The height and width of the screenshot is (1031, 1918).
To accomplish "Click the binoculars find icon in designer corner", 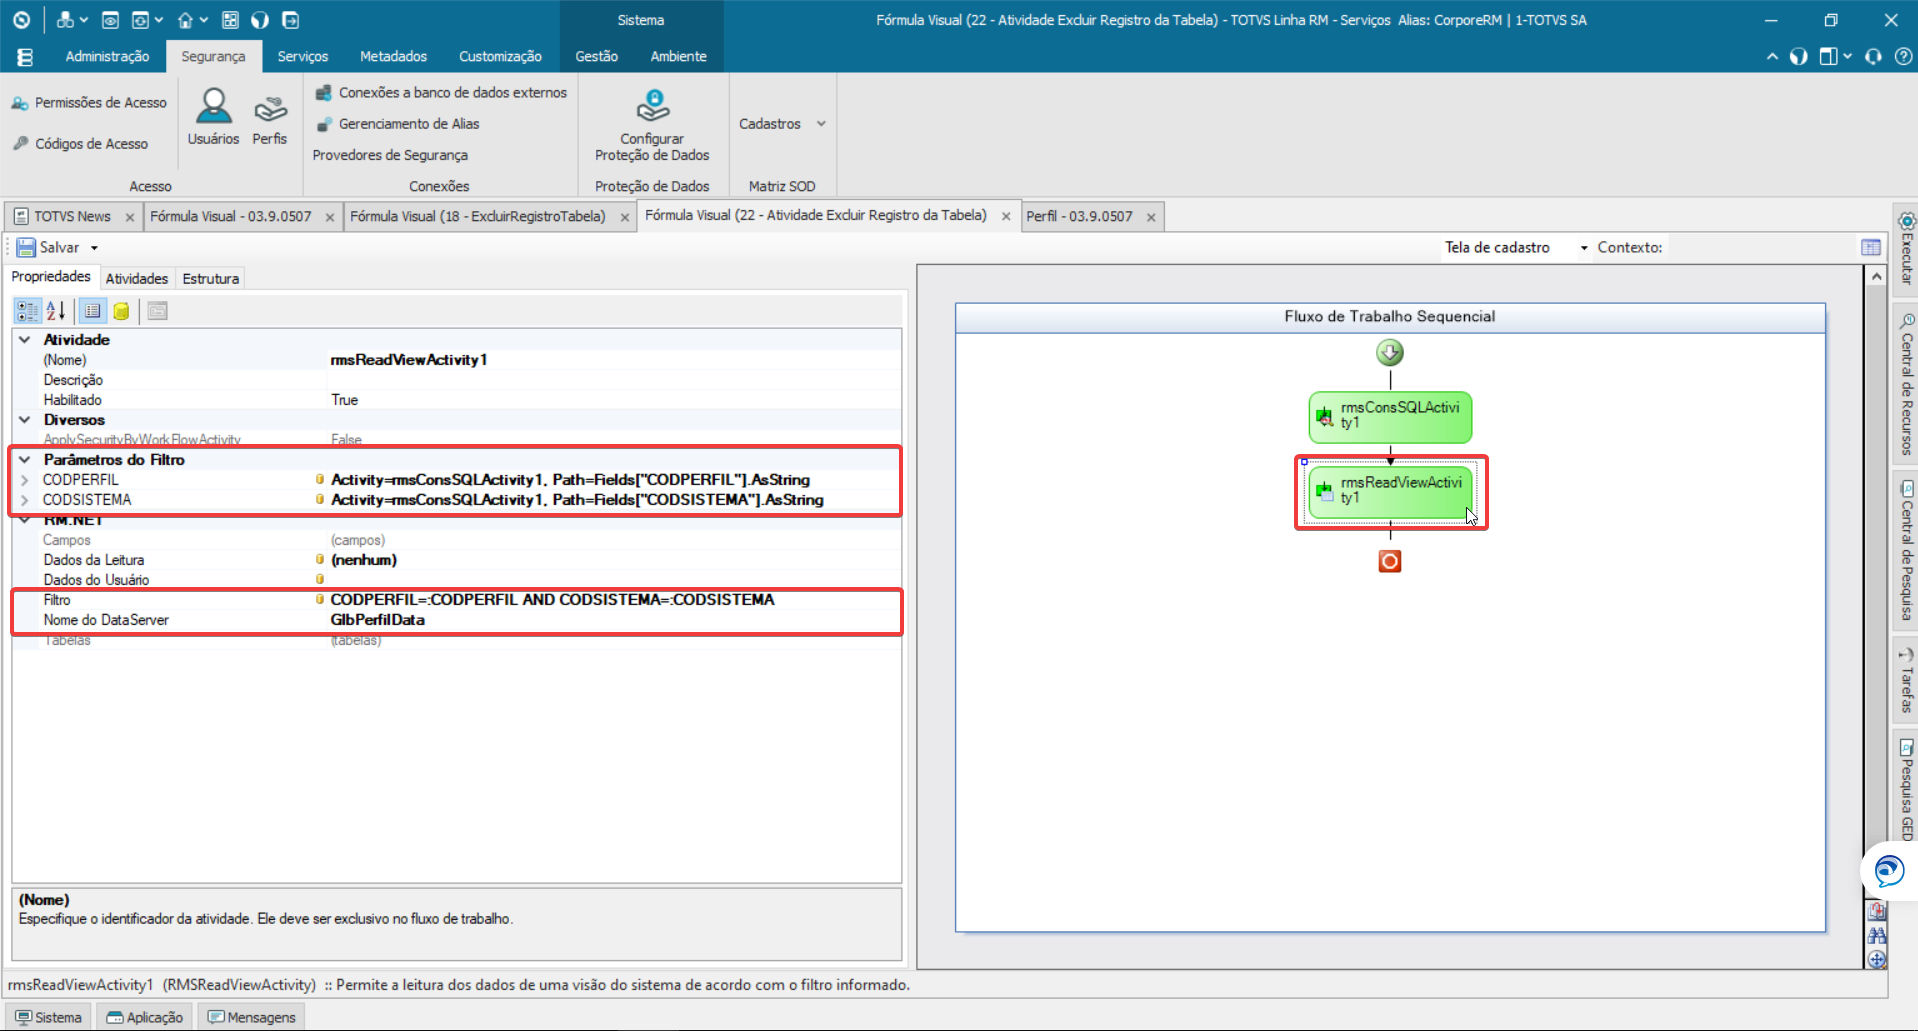I will (1877, 936).
